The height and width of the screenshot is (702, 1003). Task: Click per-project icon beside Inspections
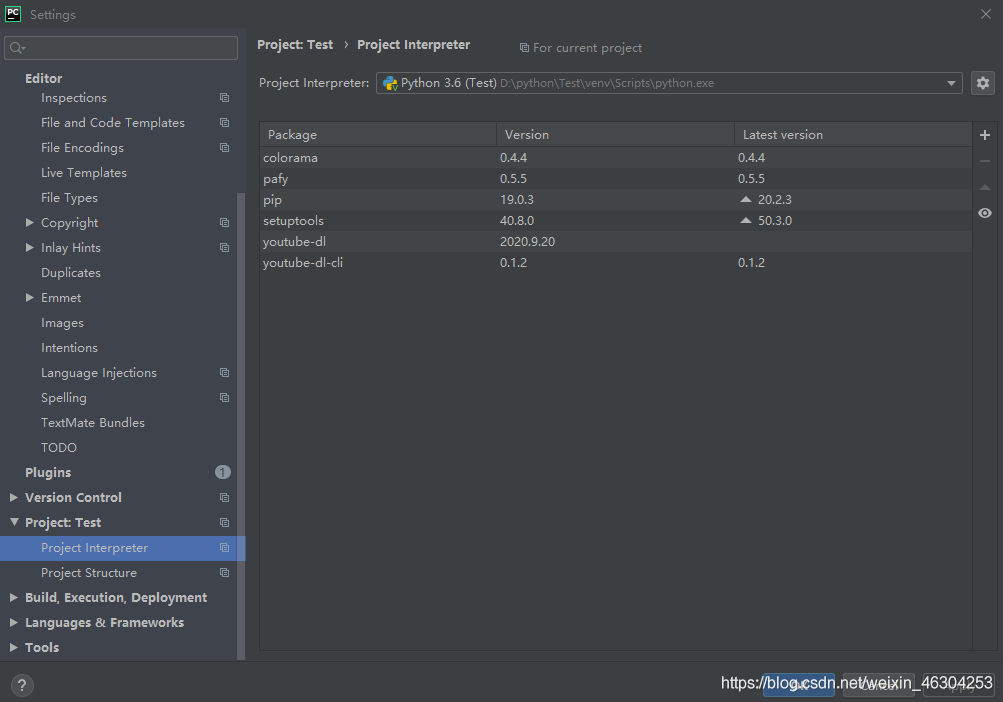[x=224, y=98]
